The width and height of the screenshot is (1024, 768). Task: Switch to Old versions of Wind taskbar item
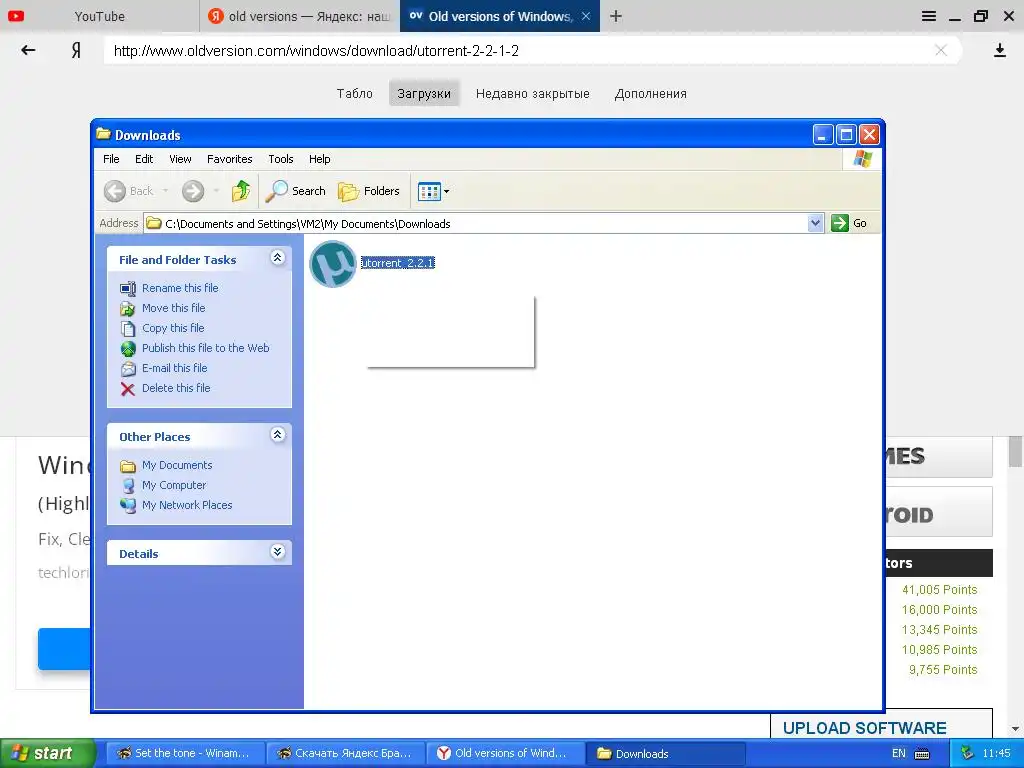coord(504,753)
